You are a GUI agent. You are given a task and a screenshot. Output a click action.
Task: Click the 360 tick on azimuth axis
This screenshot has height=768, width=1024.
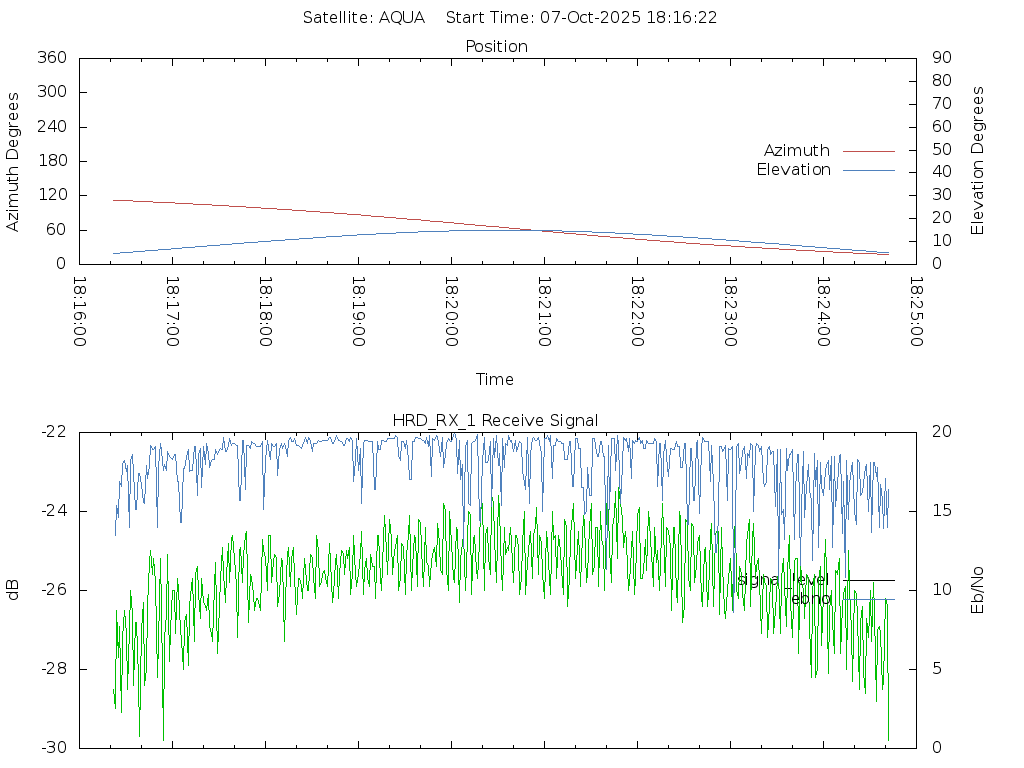pos(51,58)
